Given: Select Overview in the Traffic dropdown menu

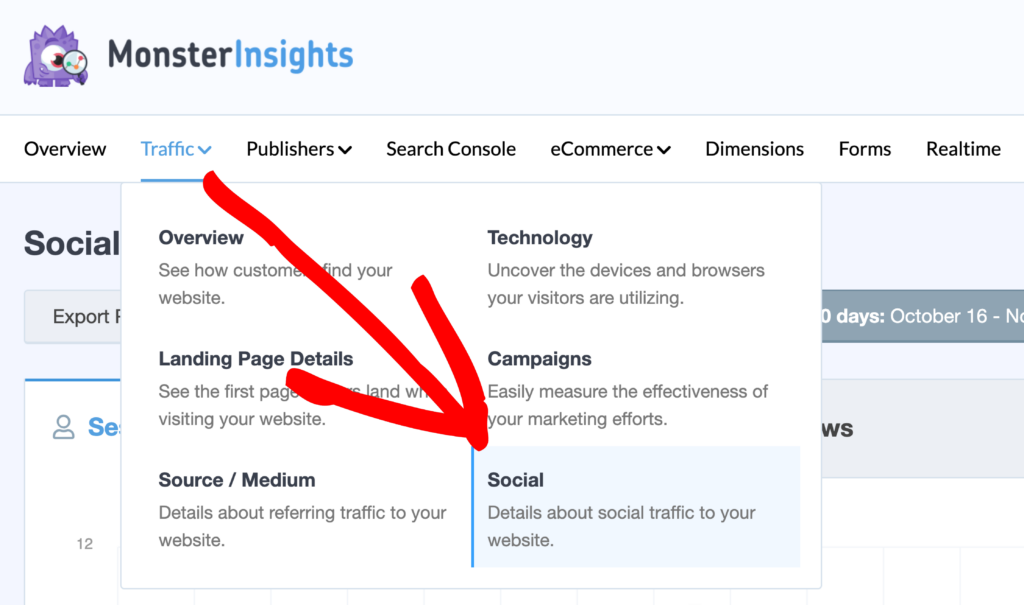Looking at the screenshot, I should 201,238.
